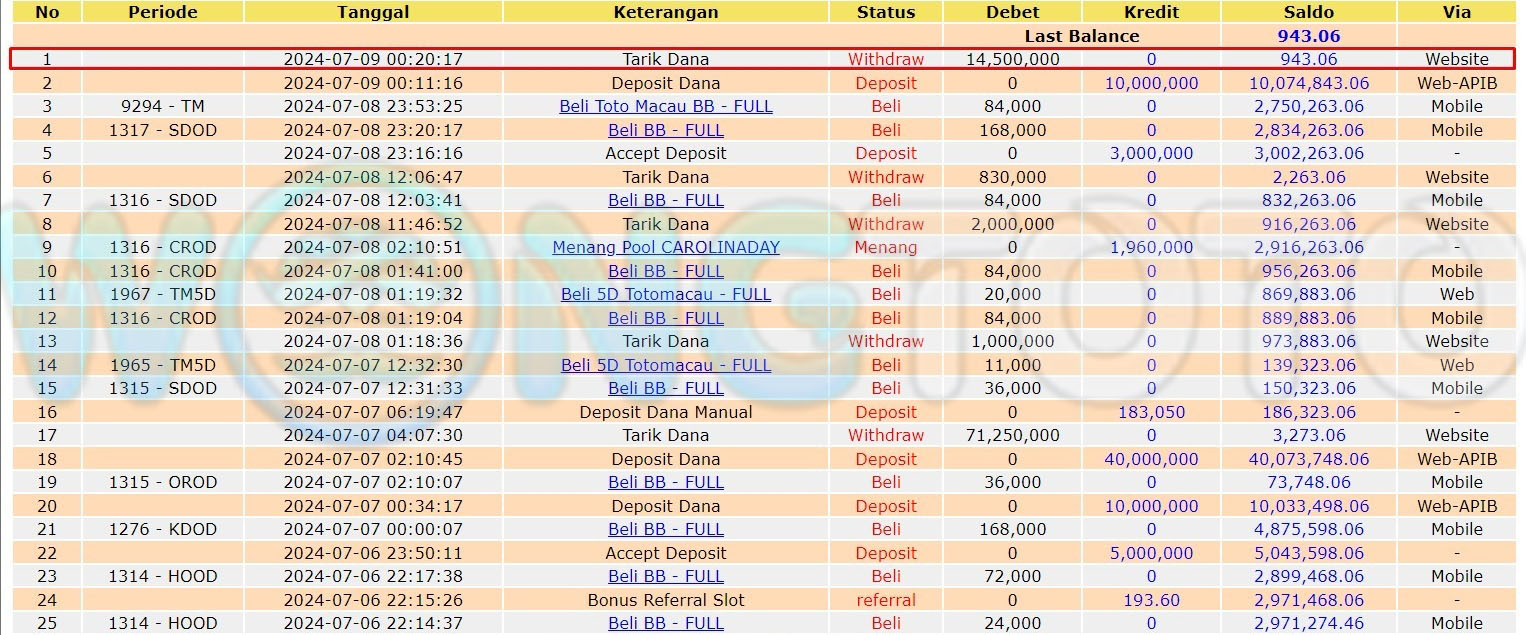
Task: Click the Keterangan column header
Action: [665, 12]
